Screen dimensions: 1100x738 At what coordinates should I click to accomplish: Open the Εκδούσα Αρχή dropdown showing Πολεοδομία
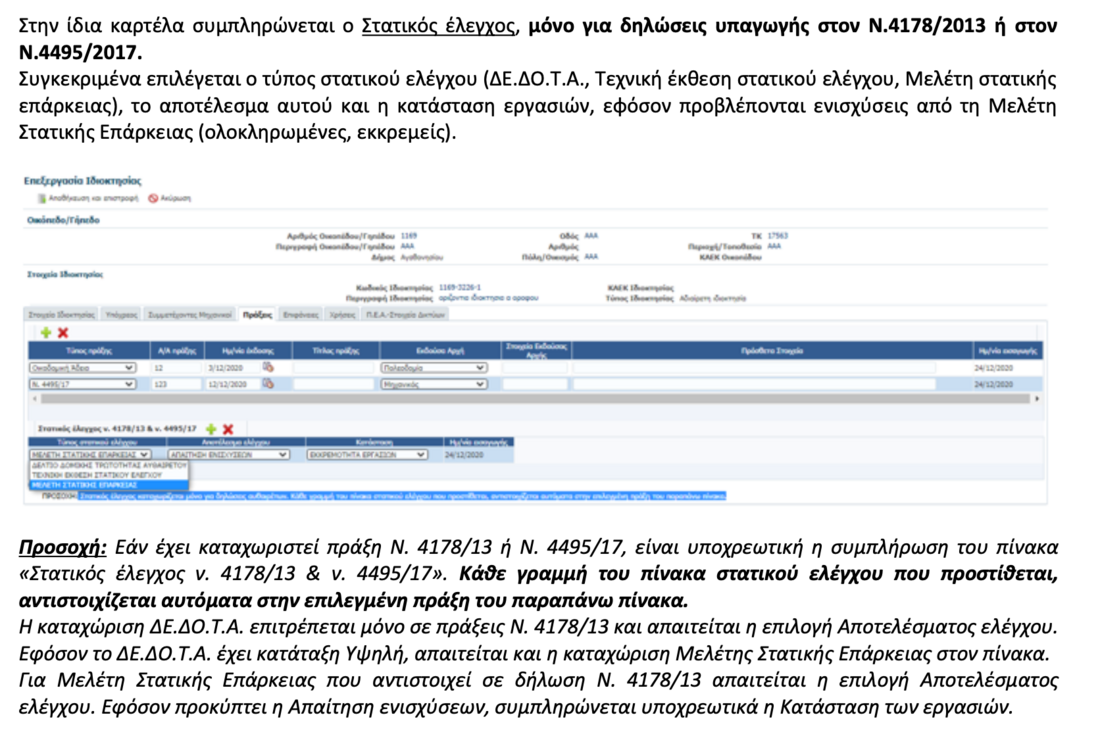(x=479, y=366)
